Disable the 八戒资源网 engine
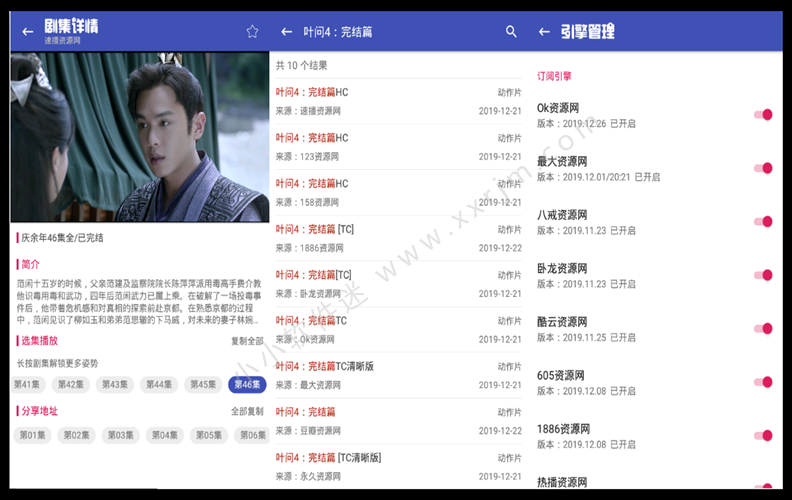Viewport: 792px width, 500px height. 763,222
